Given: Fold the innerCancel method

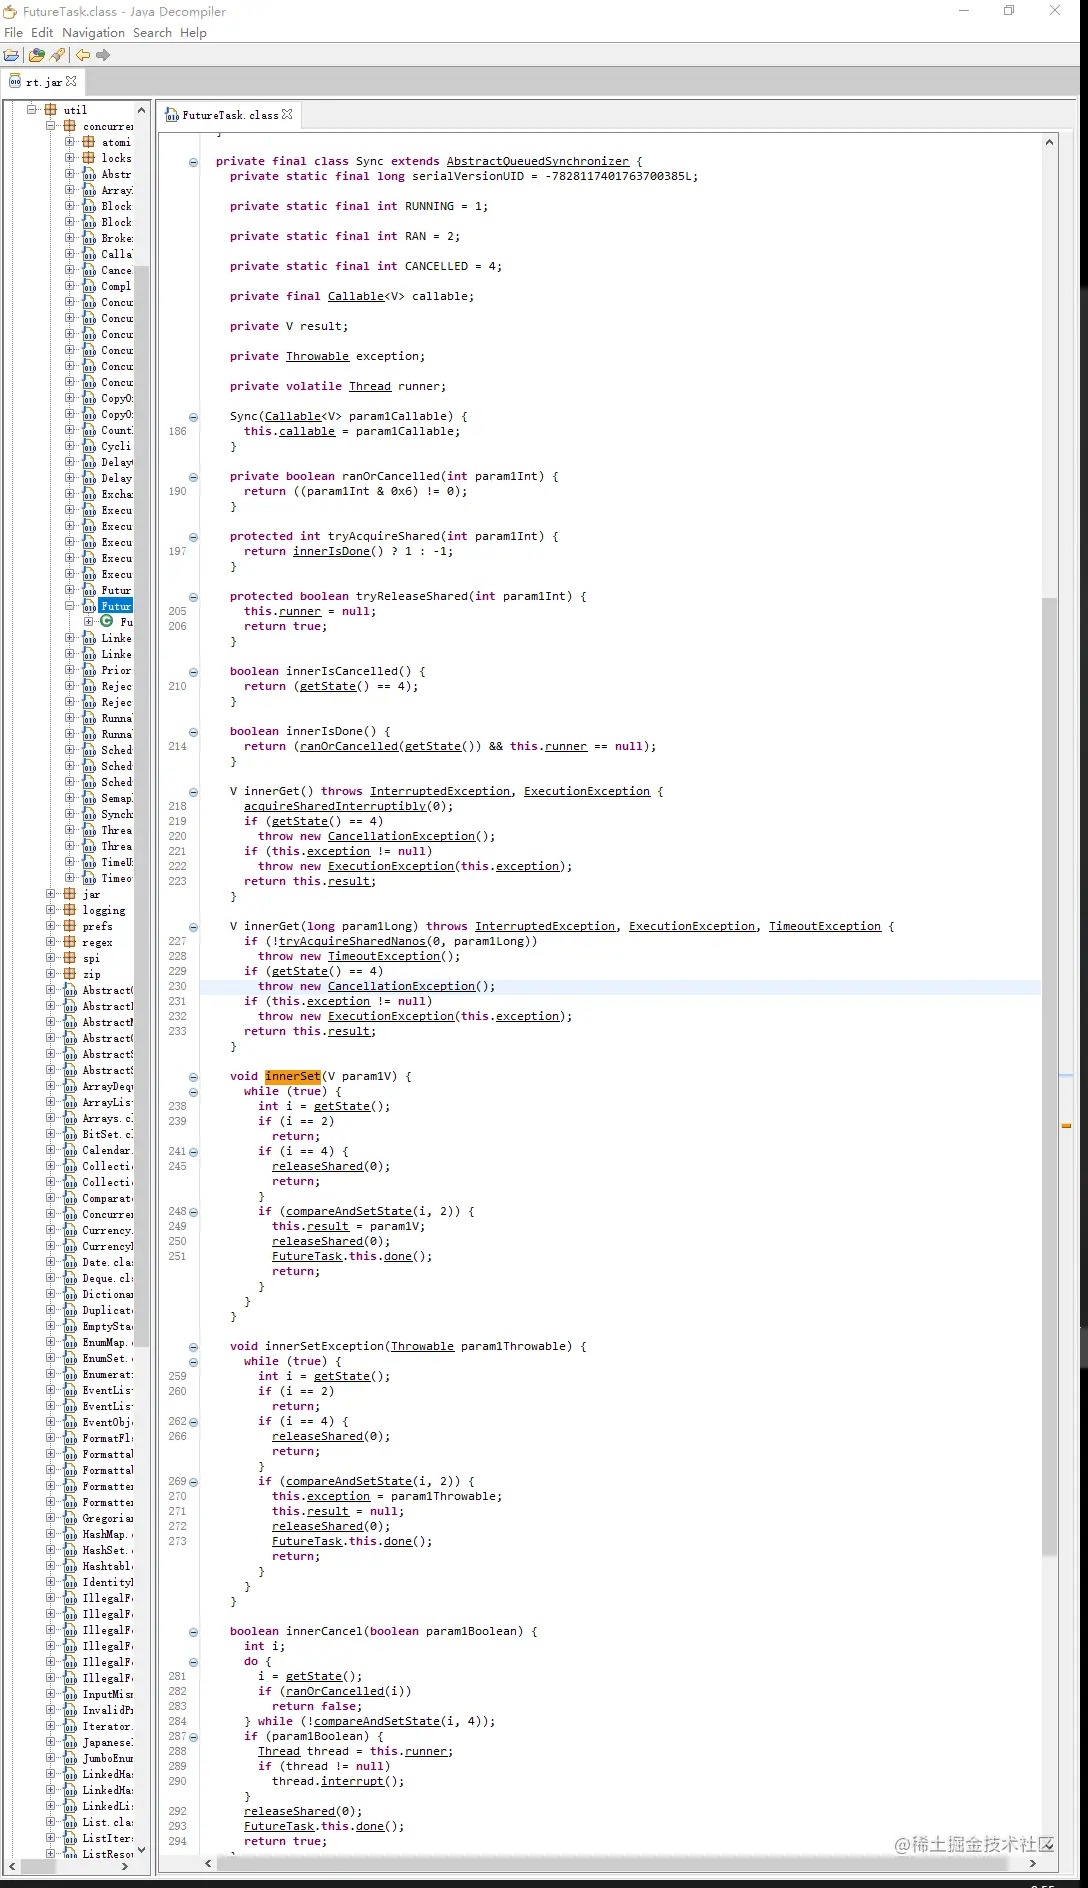Looking at the screenshot, I should [x=193, y=1632].
